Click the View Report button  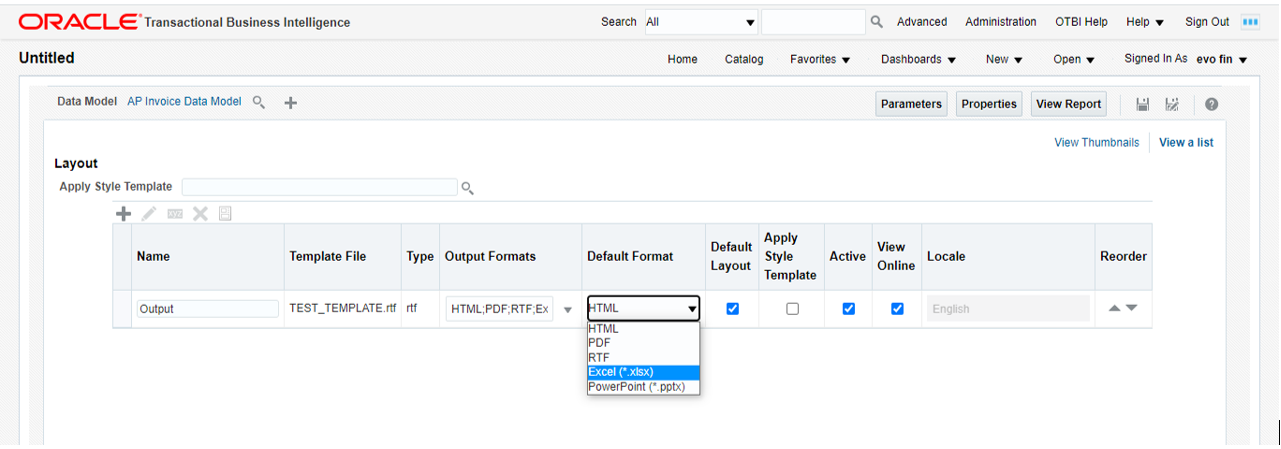point(1068,104)
